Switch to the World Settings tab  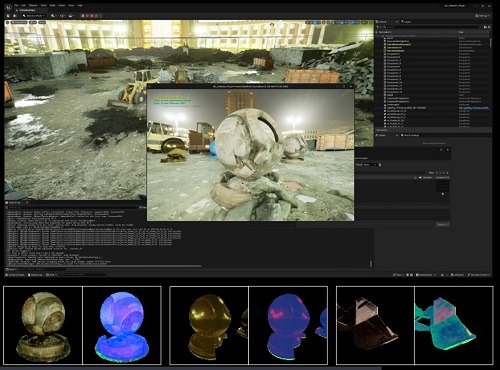click(x=410, y=135)
